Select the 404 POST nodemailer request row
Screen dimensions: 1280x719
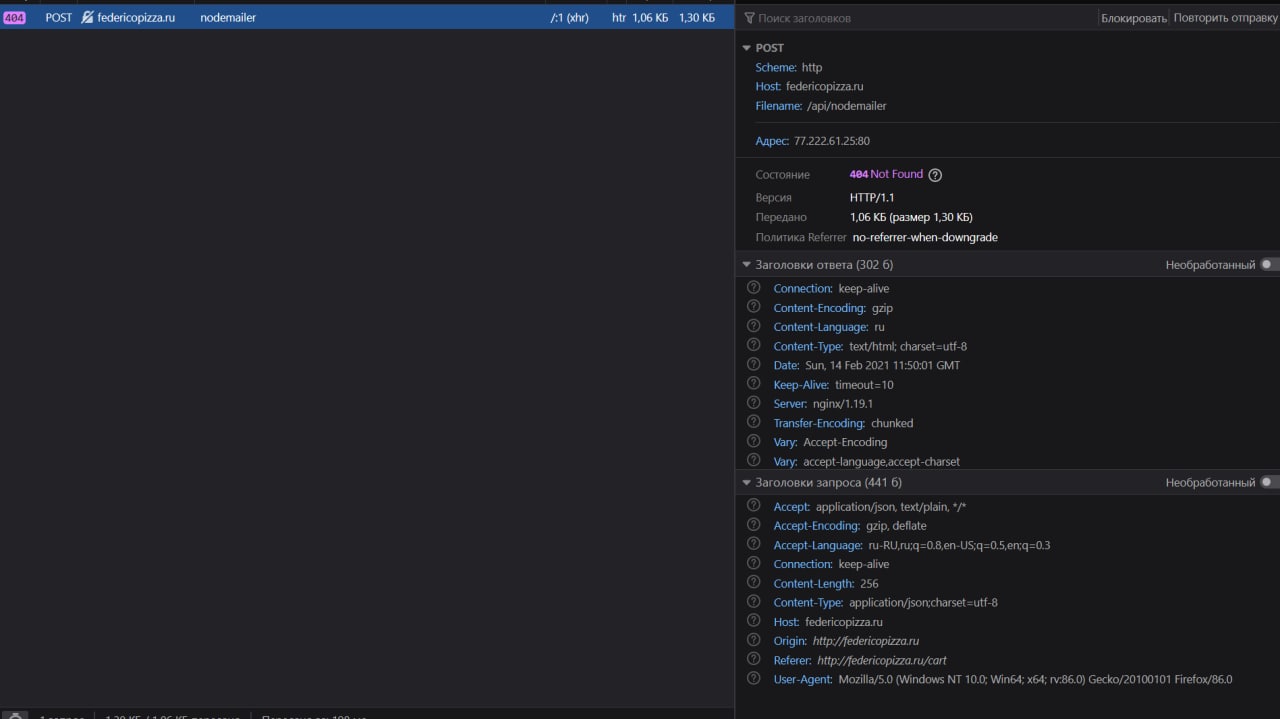coord(367,17)
